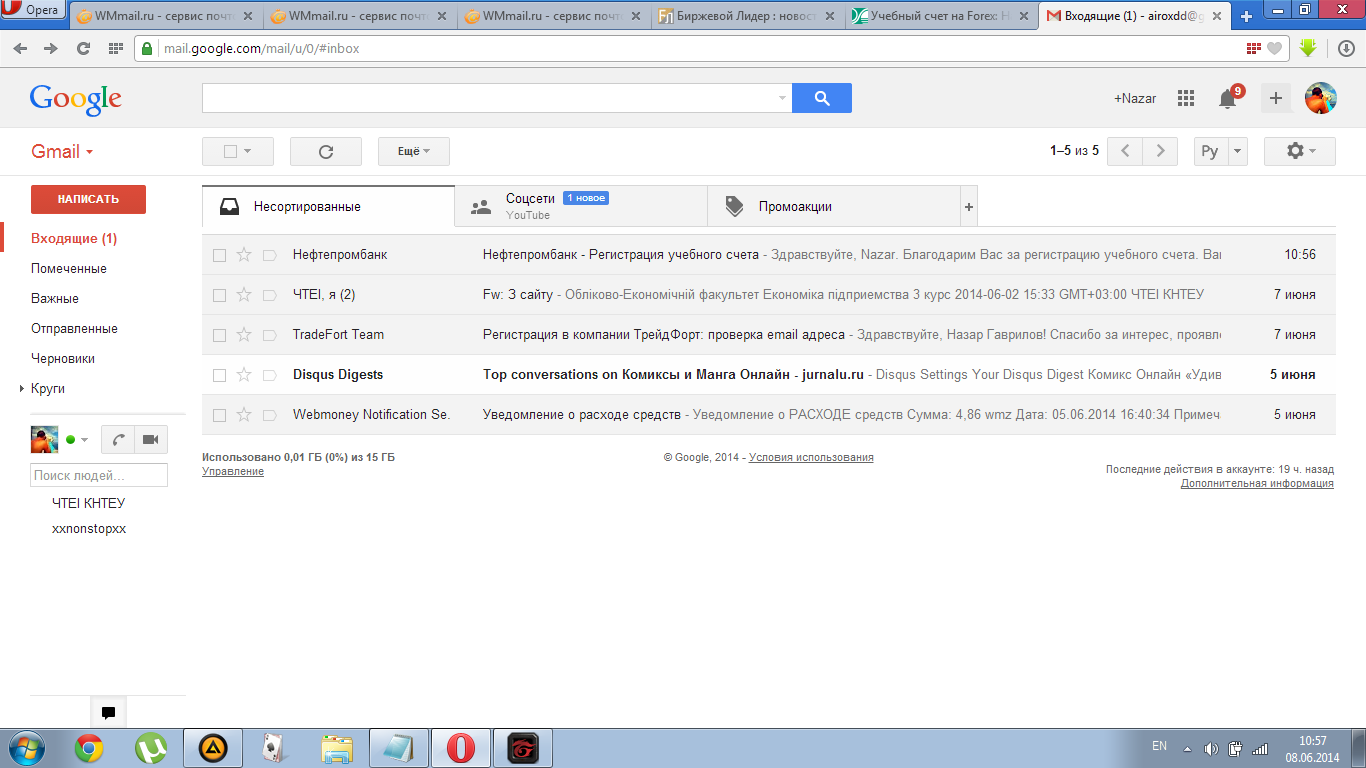Viewport: 1366px width, 768px height.
Task: Tick checkbox for Нефтепромбанк email
Action: pos(219,255)
